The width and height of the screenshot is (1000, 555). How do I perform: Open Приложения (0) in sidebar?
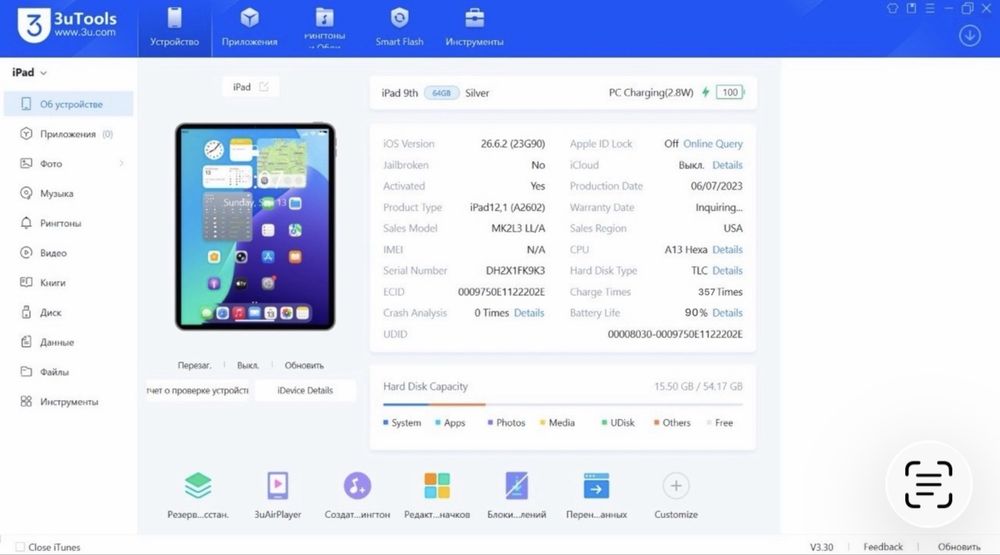pyautogui.click(x=69, y=134)
